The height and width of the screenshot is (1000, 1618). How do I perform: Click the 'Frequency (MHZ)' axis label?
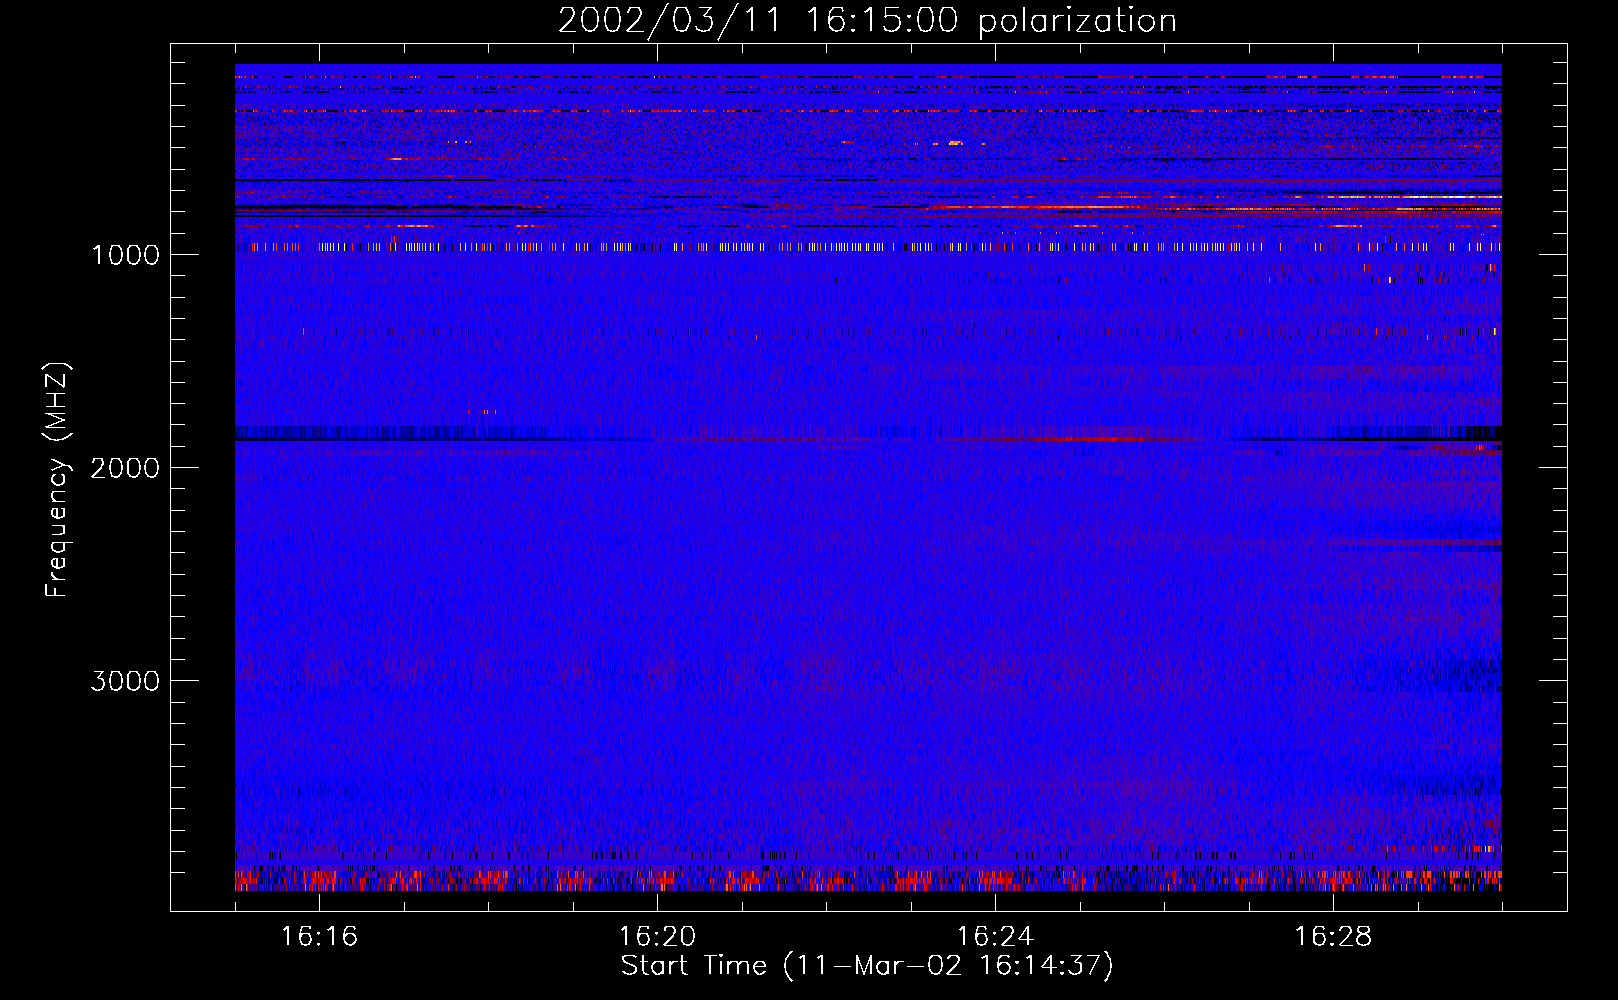click(x=57, y=480)
